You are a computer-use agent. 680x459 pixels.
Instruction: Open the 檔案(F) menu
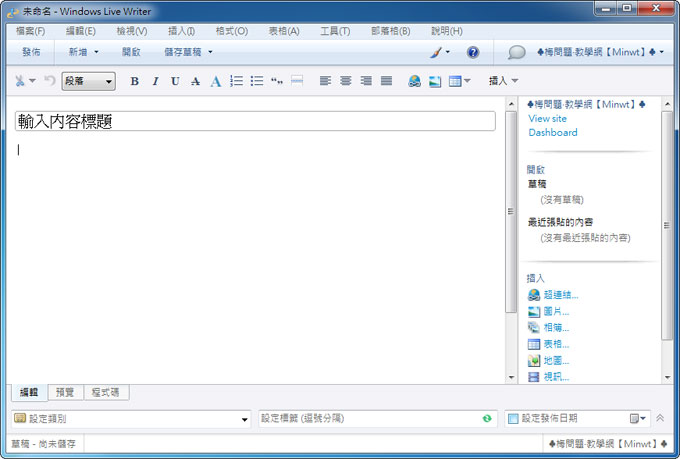(30, 31)
